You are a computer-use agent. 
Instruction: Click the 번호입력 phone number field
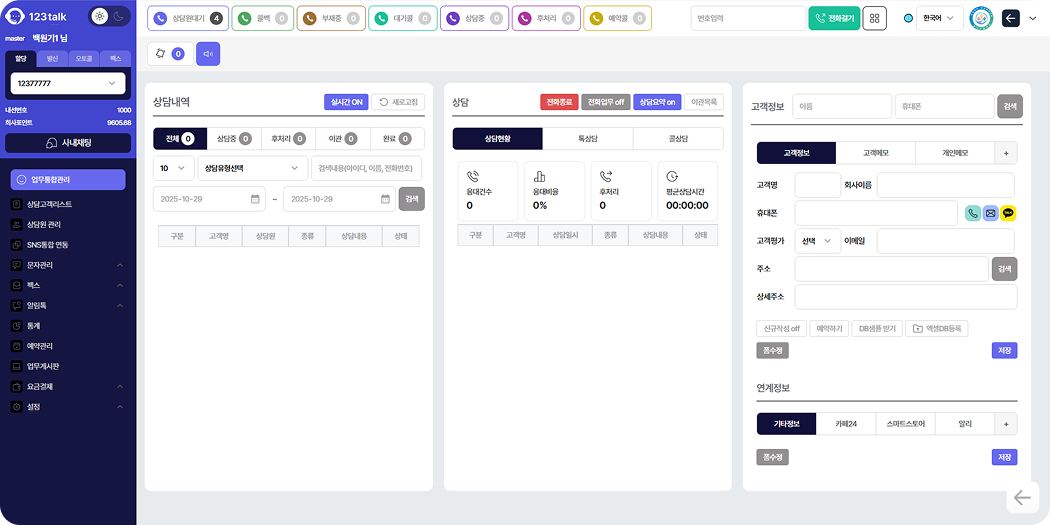(746, 18)
